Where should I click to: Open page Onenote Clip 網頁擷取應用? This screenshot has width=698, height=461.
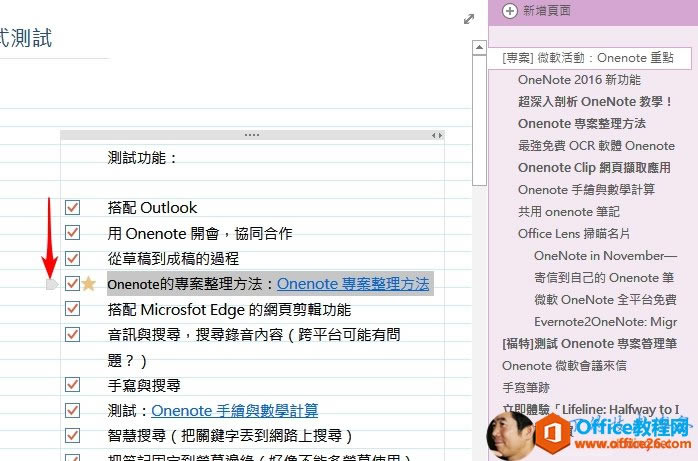(594, 167)
